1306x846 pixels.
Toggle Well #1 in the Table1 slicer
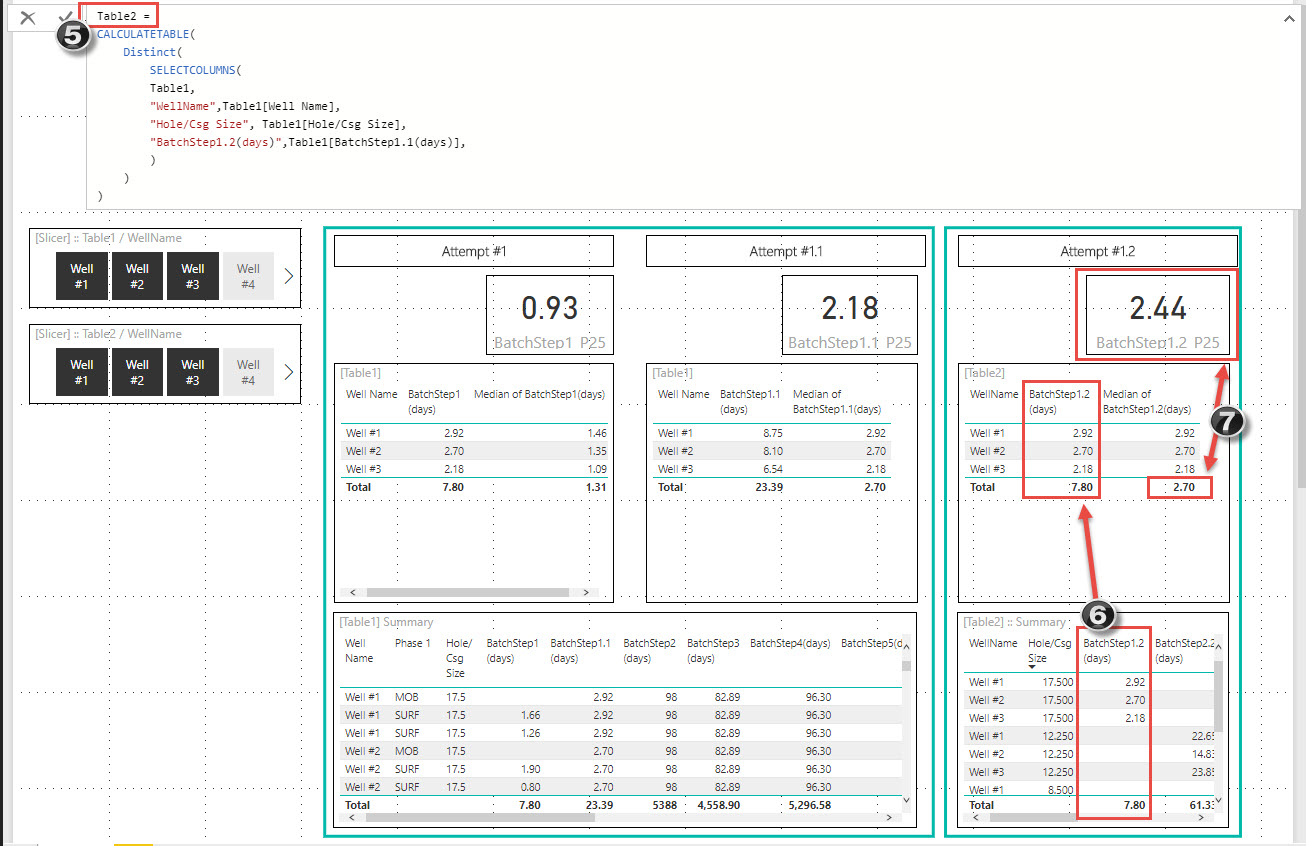point(82,276)
